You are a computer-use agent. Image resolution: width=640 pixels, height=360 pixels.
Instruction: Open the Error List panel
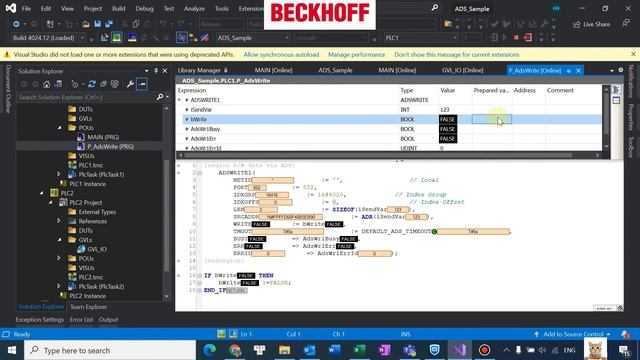click(81, 320)
